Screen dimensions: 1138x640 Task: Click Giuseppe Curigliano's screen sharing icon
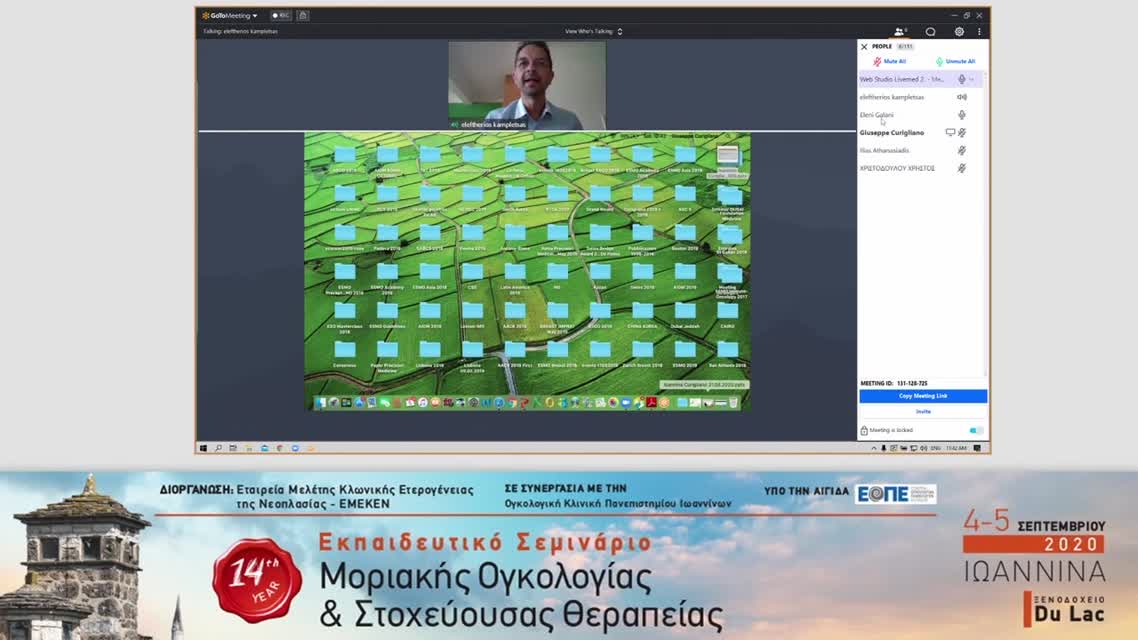(950, 133)
